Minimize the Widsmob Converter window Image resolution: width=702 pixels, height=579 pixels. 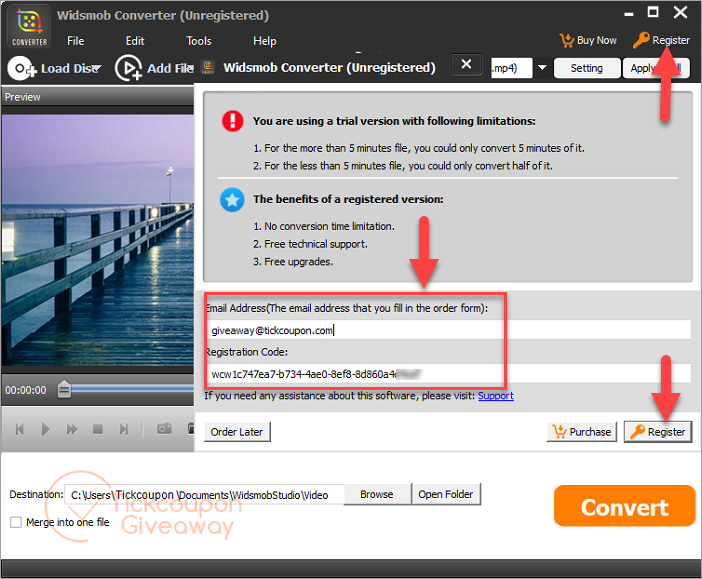(x=629, y=13)
